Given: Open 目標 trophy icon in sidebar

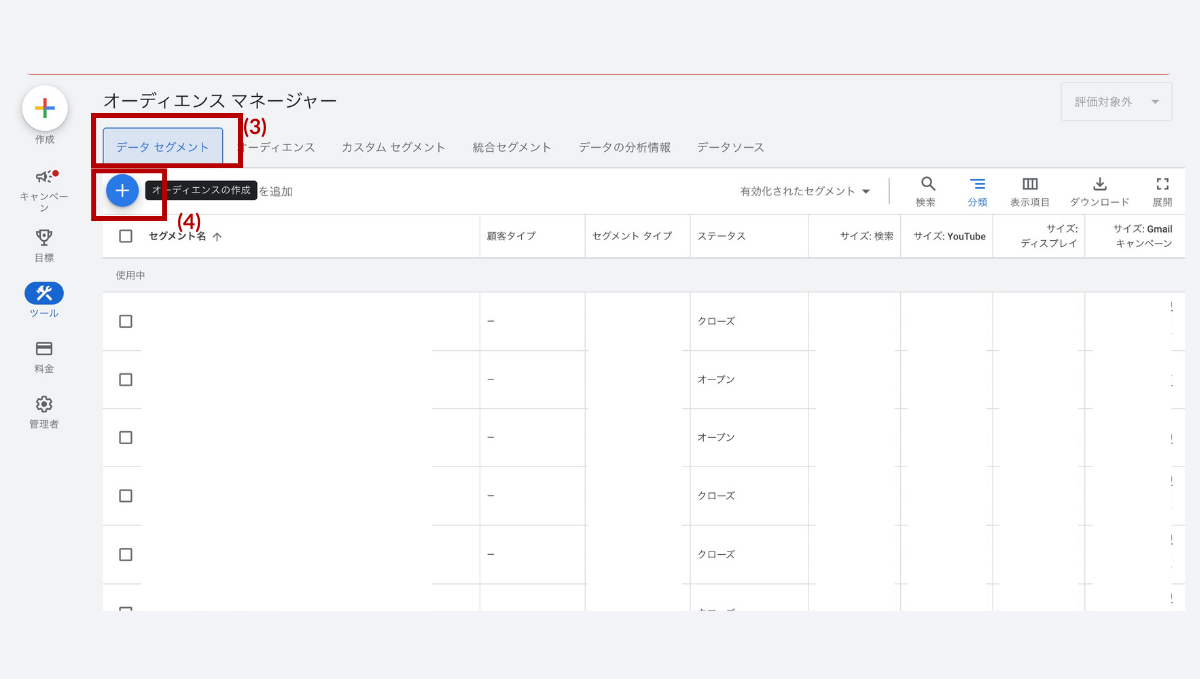Looking at the screenshot, I should click(x=44, y=237).
